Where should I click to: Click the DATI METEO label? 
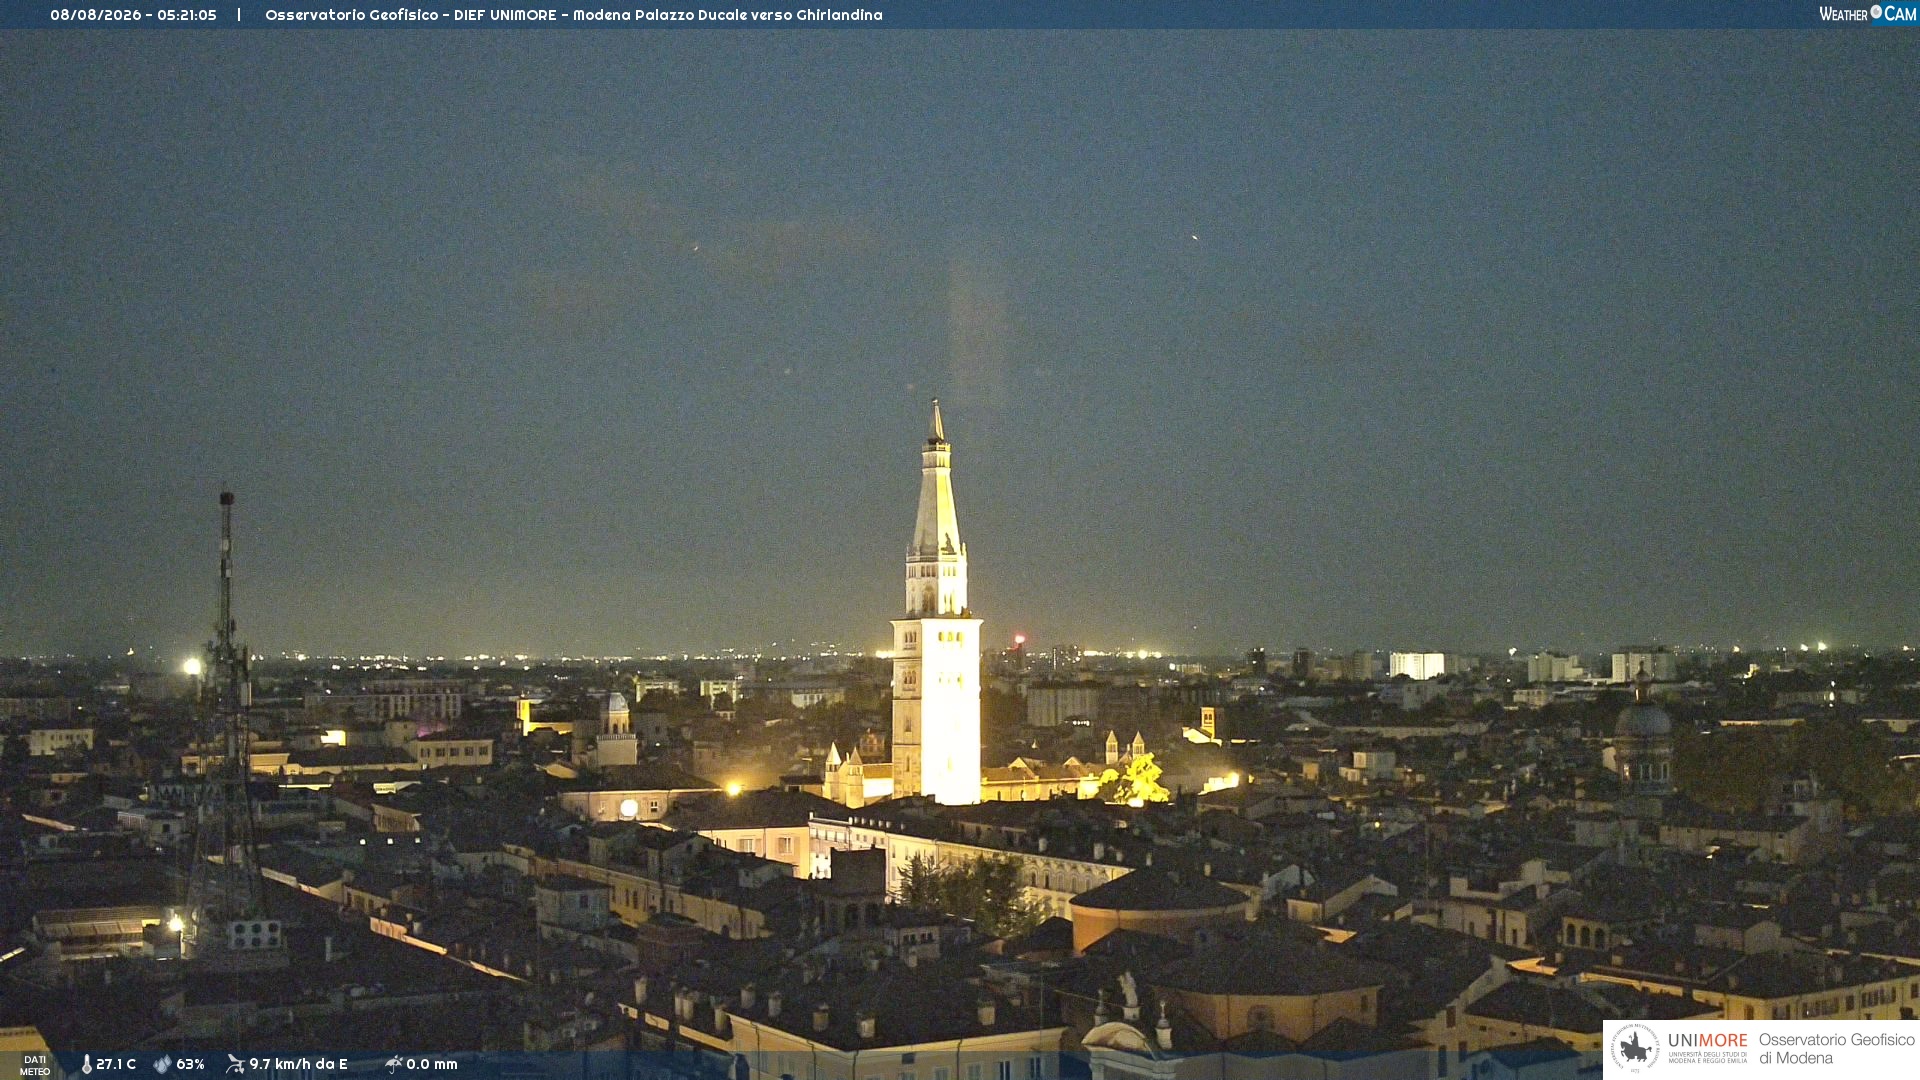(35, 1065)
